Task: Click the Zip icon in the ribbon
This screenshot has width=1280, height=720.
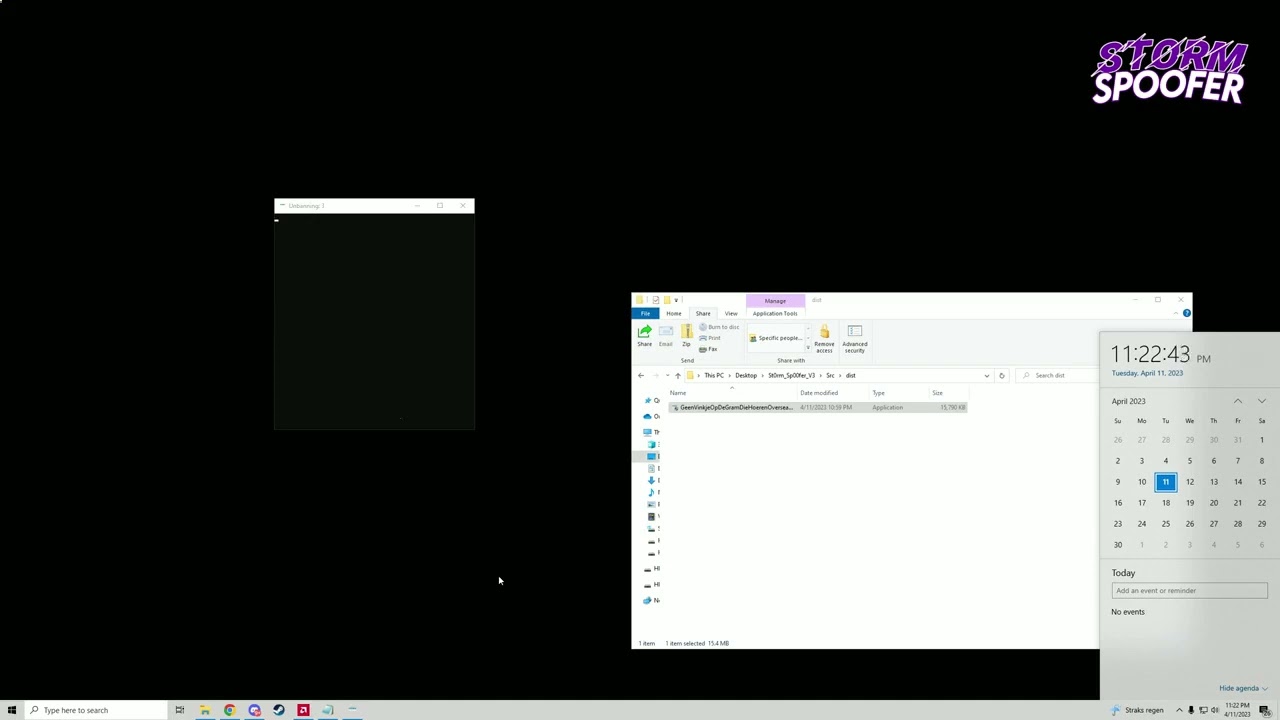Action: 686,336
